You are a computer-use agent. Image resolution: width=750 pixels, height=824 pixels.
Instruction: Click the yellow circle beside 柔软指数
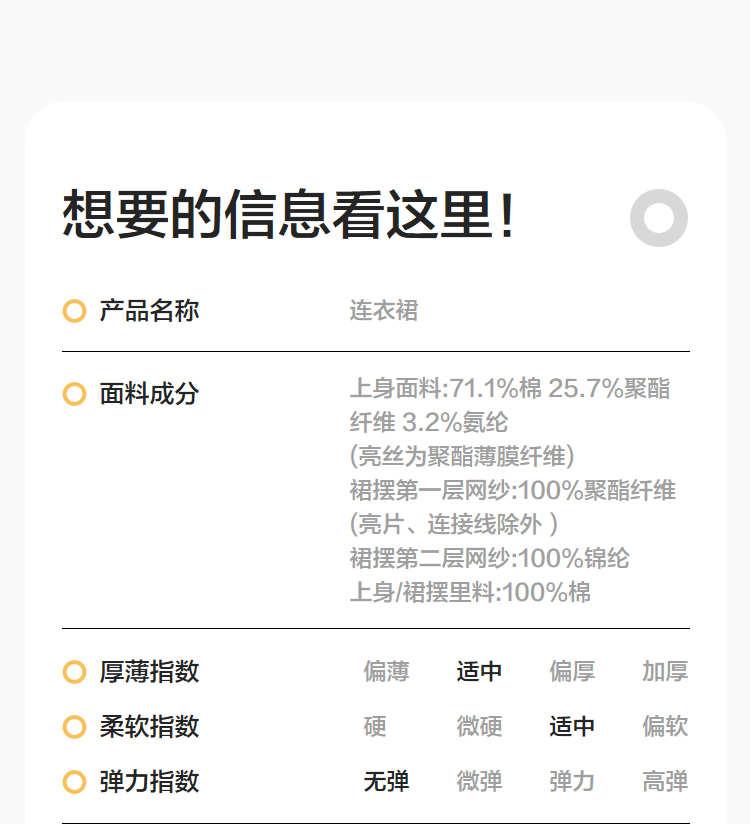(74, 727)
